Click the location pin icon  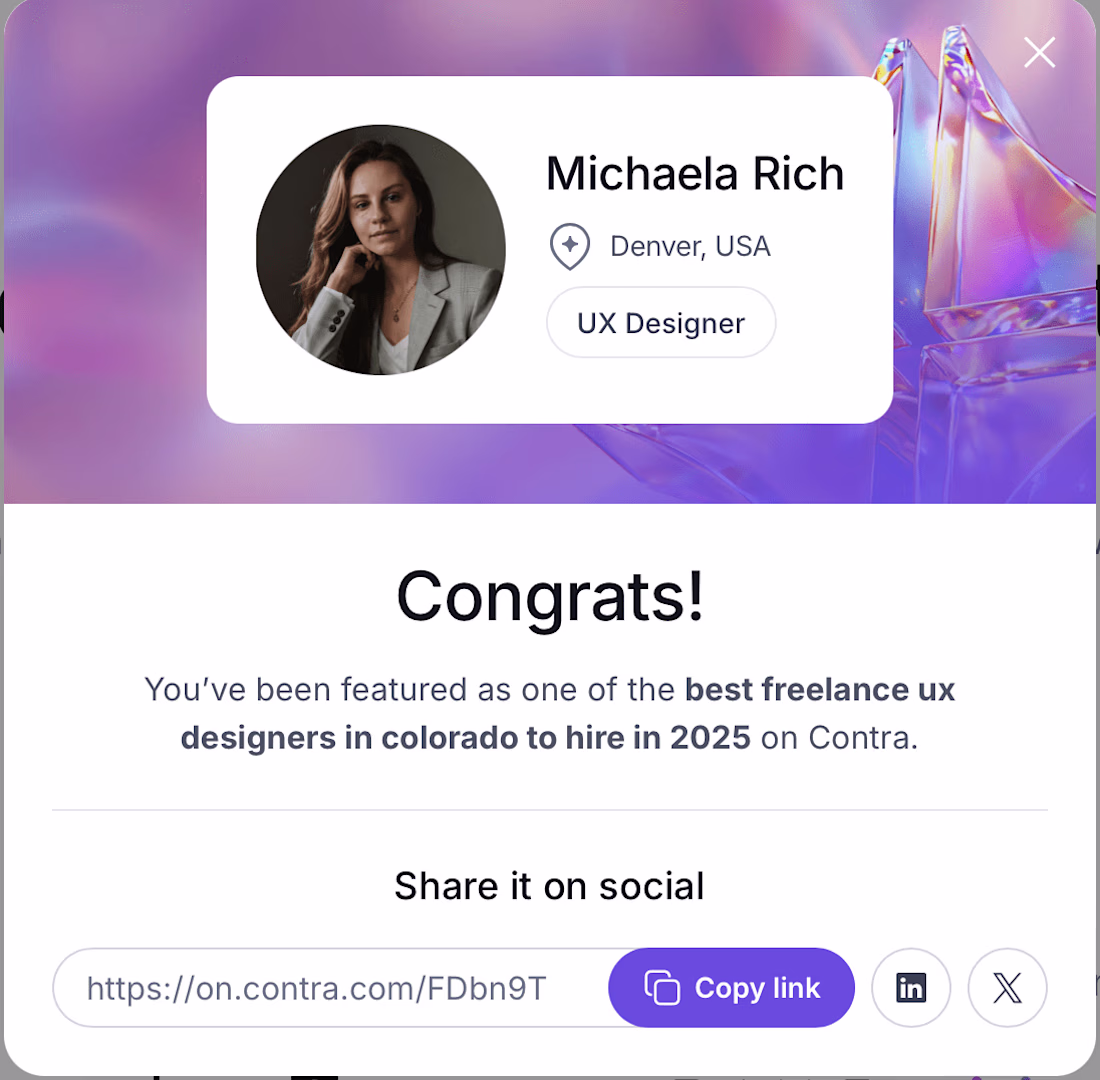point(569,246)
